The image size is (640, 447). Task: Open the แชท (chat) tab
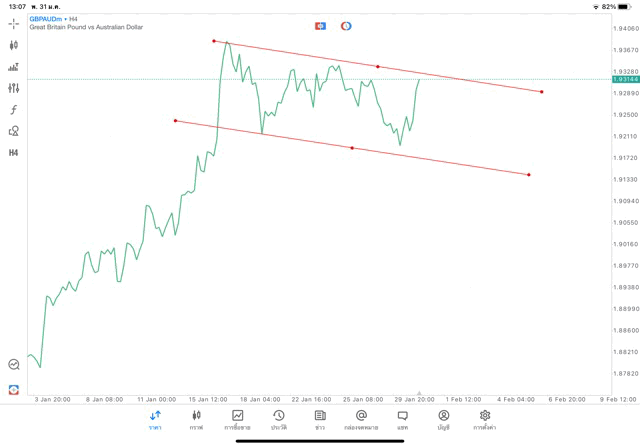[402, 420]
